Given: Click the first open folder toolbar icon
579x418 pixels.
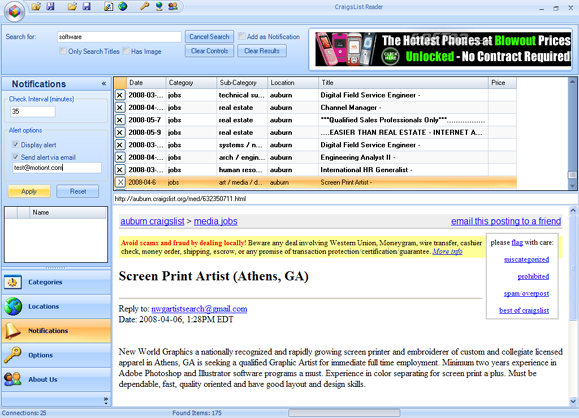Looking at the screenshot, I should 36,6.
